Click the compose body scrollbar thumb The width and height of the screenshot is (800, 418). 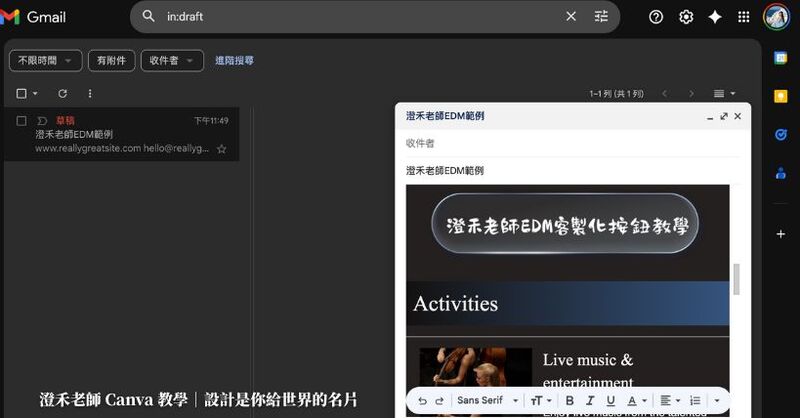(x=736, y=279)
